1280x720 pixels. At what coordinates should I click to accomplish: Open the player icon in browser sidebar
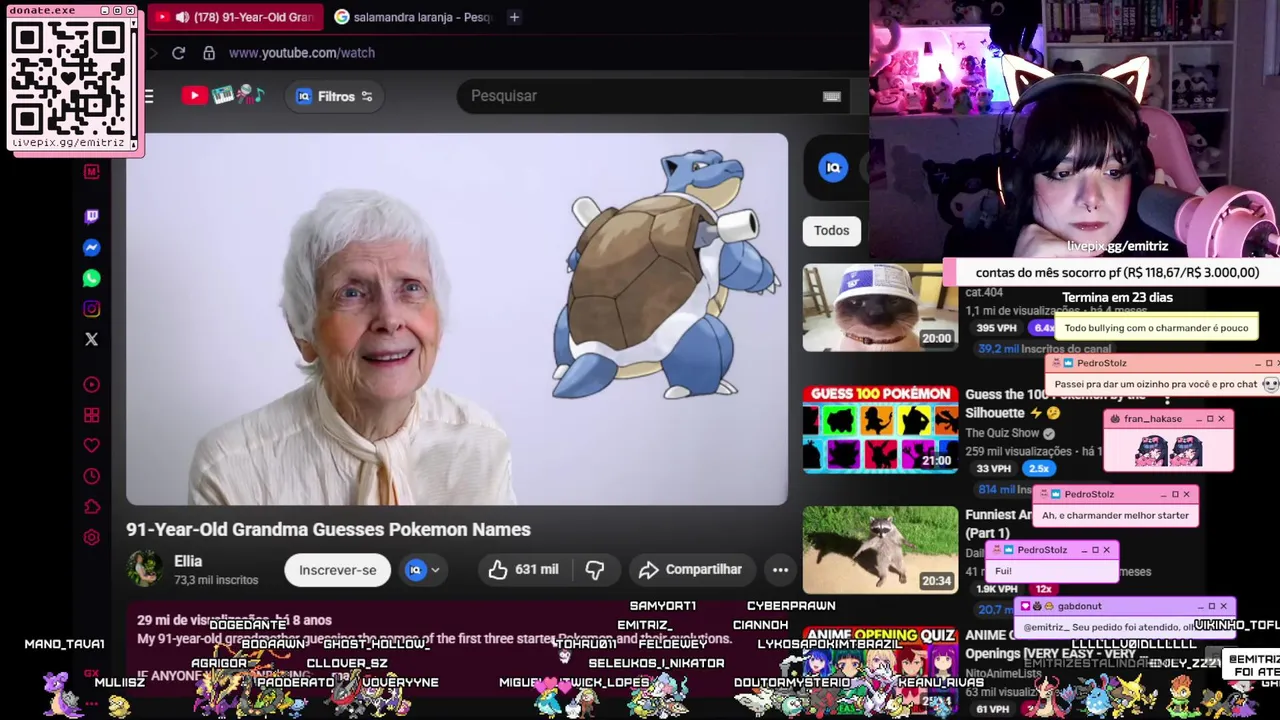click(91, 384)
